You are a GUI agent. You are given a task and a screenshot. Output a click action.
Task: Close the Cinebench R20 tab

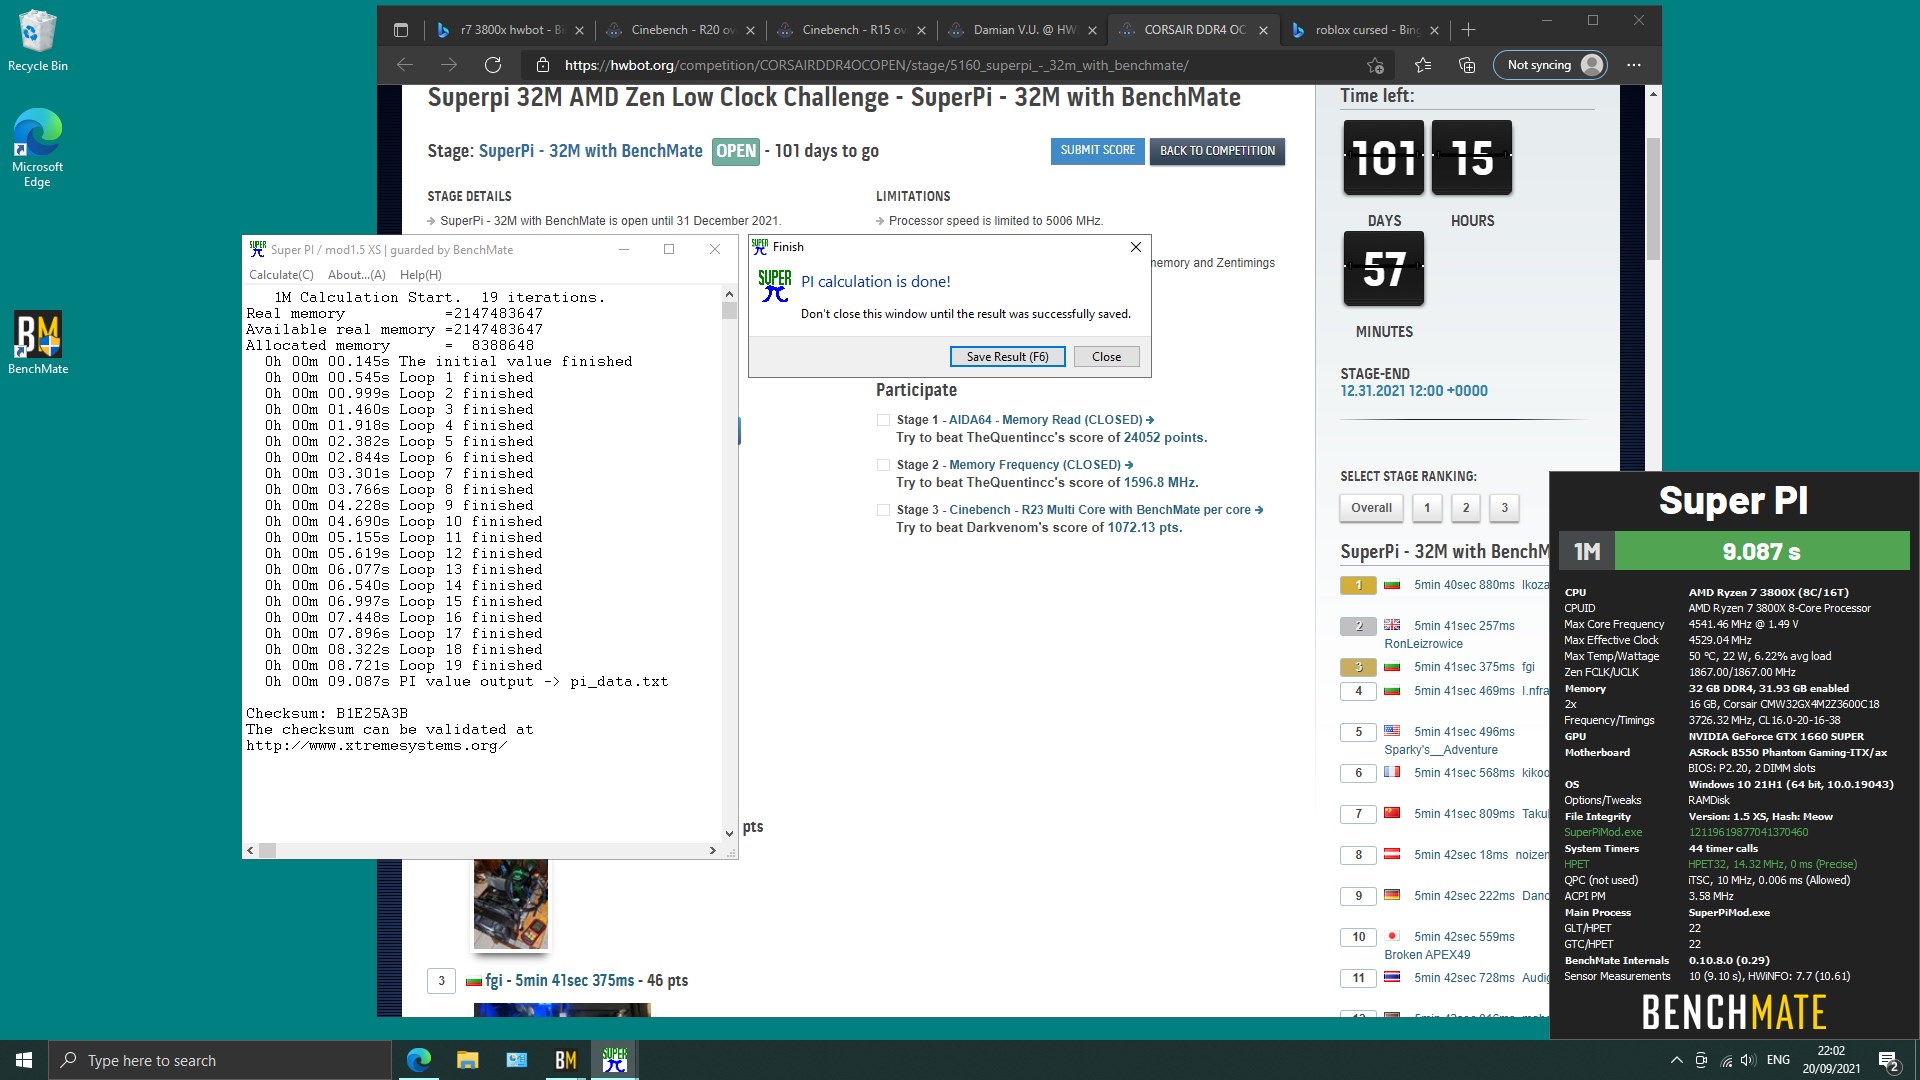[750, 30]
